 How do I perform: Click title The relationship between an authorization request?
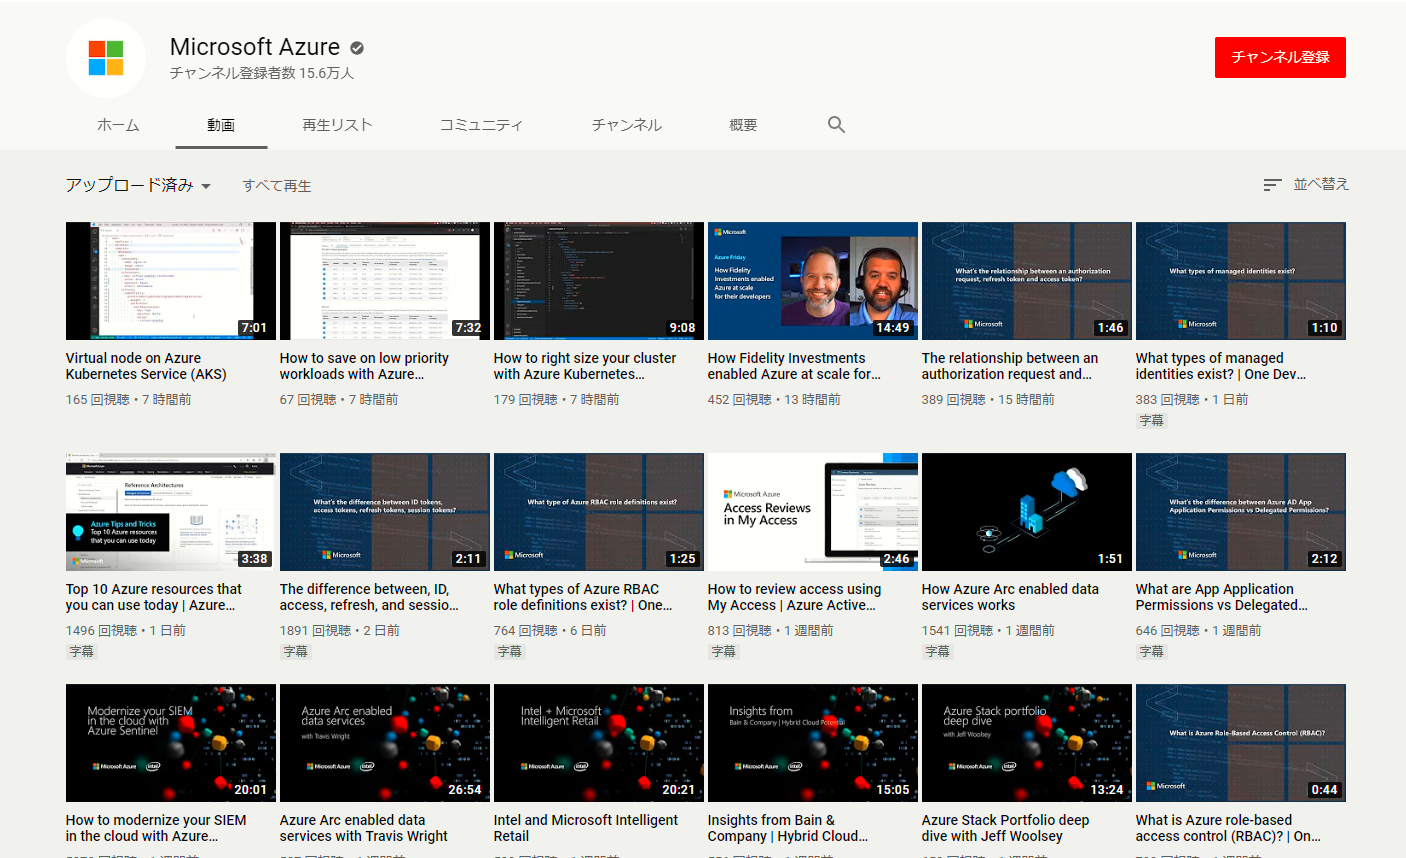[x=1010, y=366]
